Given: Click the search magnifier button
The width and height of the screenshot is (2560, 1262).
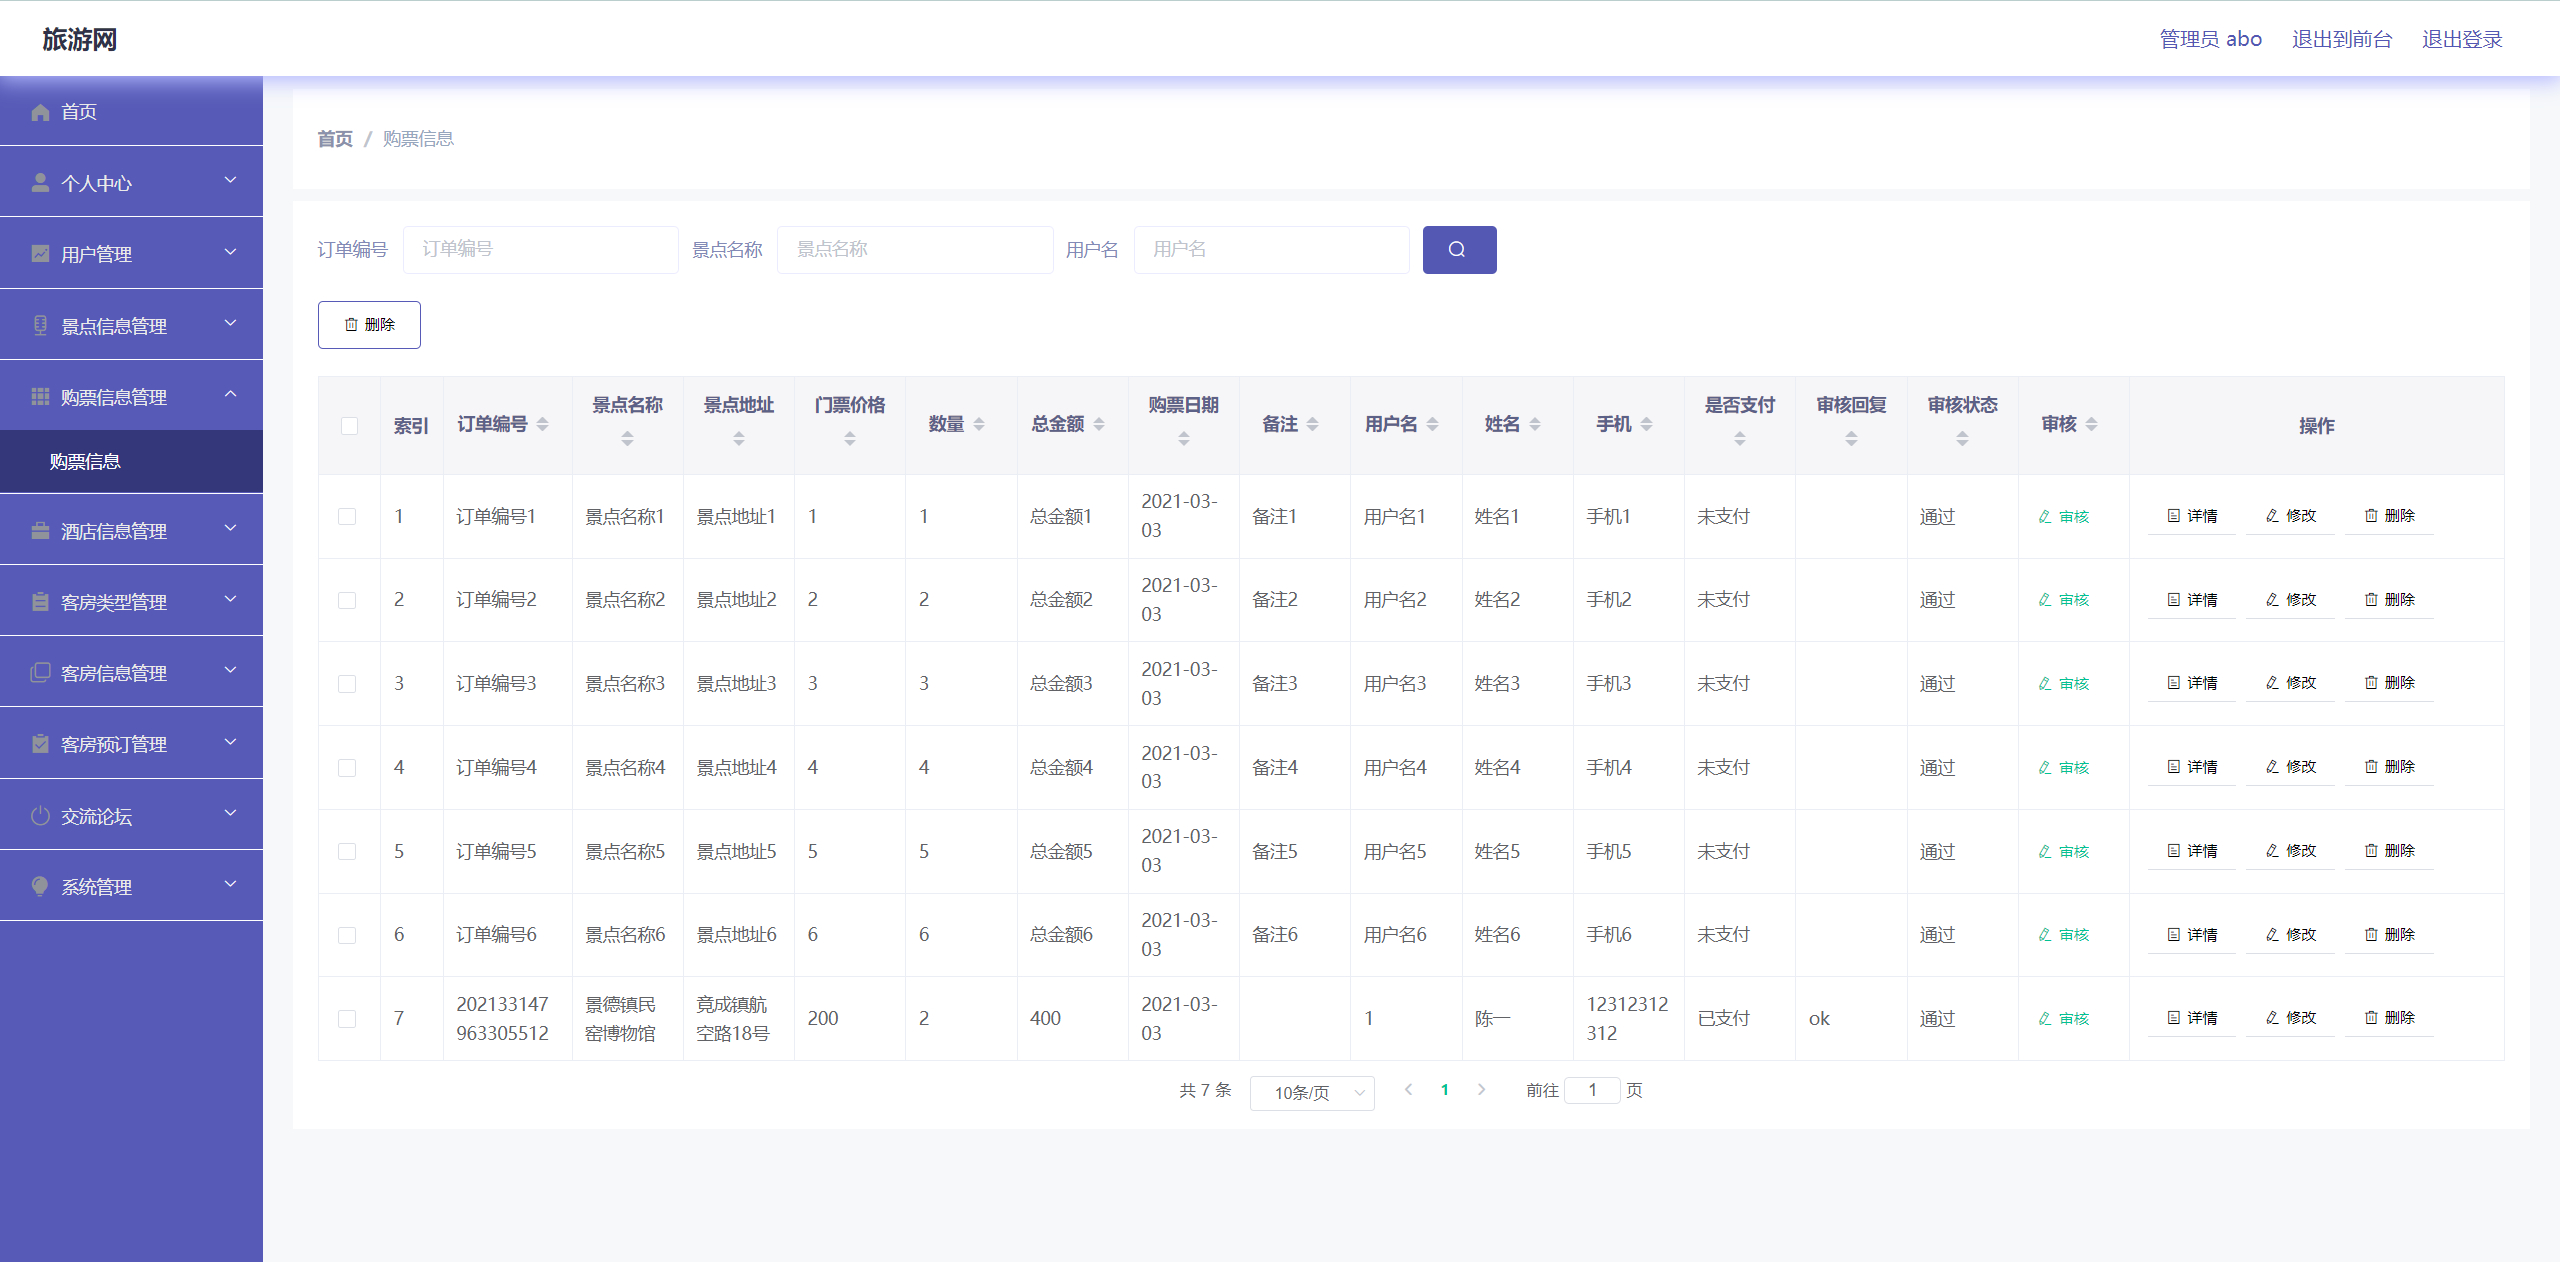Looking at the screenshot, I should [x=1459, y=250].
